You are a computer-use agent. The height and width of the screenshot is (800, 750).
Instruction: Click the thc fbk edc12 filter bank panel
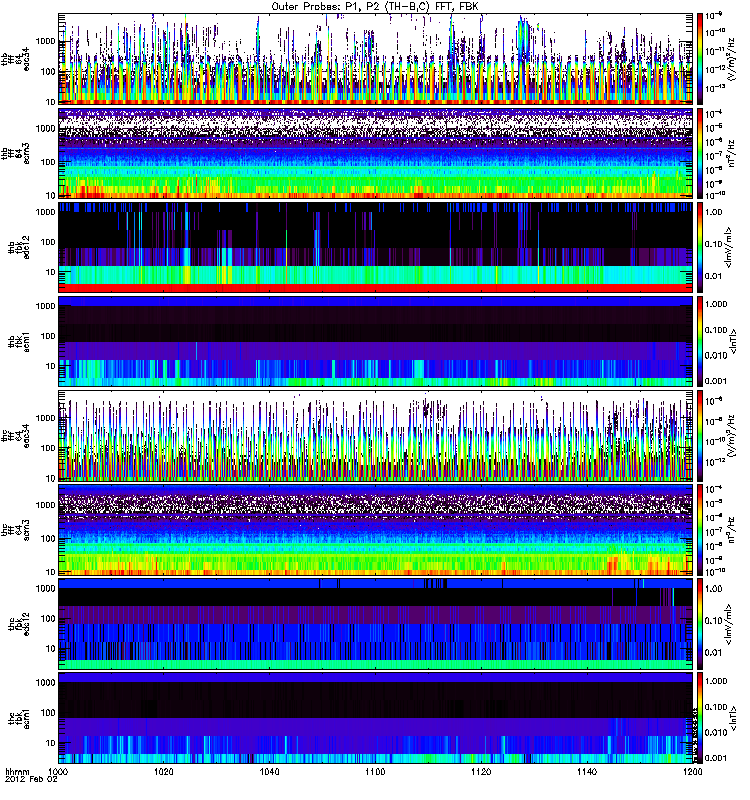click(375, 624)
